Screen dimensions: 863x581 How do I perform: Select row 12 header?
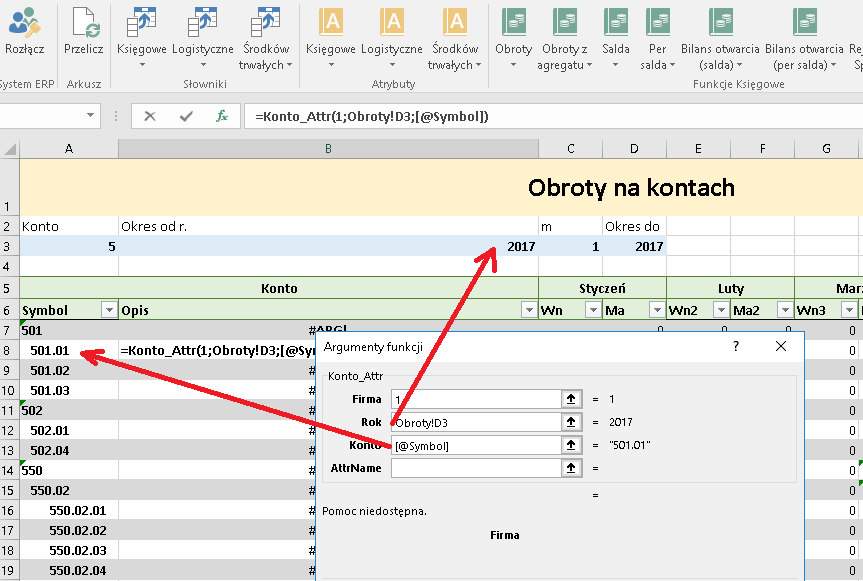pos(8,431)
